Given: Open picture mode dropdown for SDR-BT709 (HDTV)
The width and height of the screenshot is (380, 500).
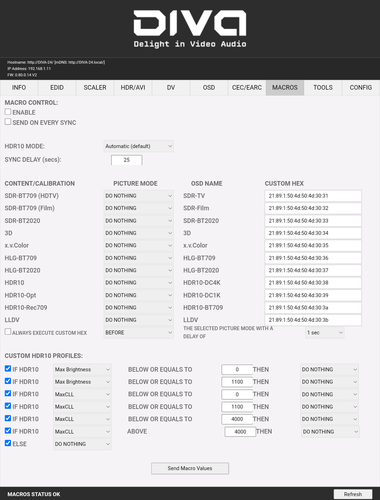Looking at the screenshot, I should 138,196.
